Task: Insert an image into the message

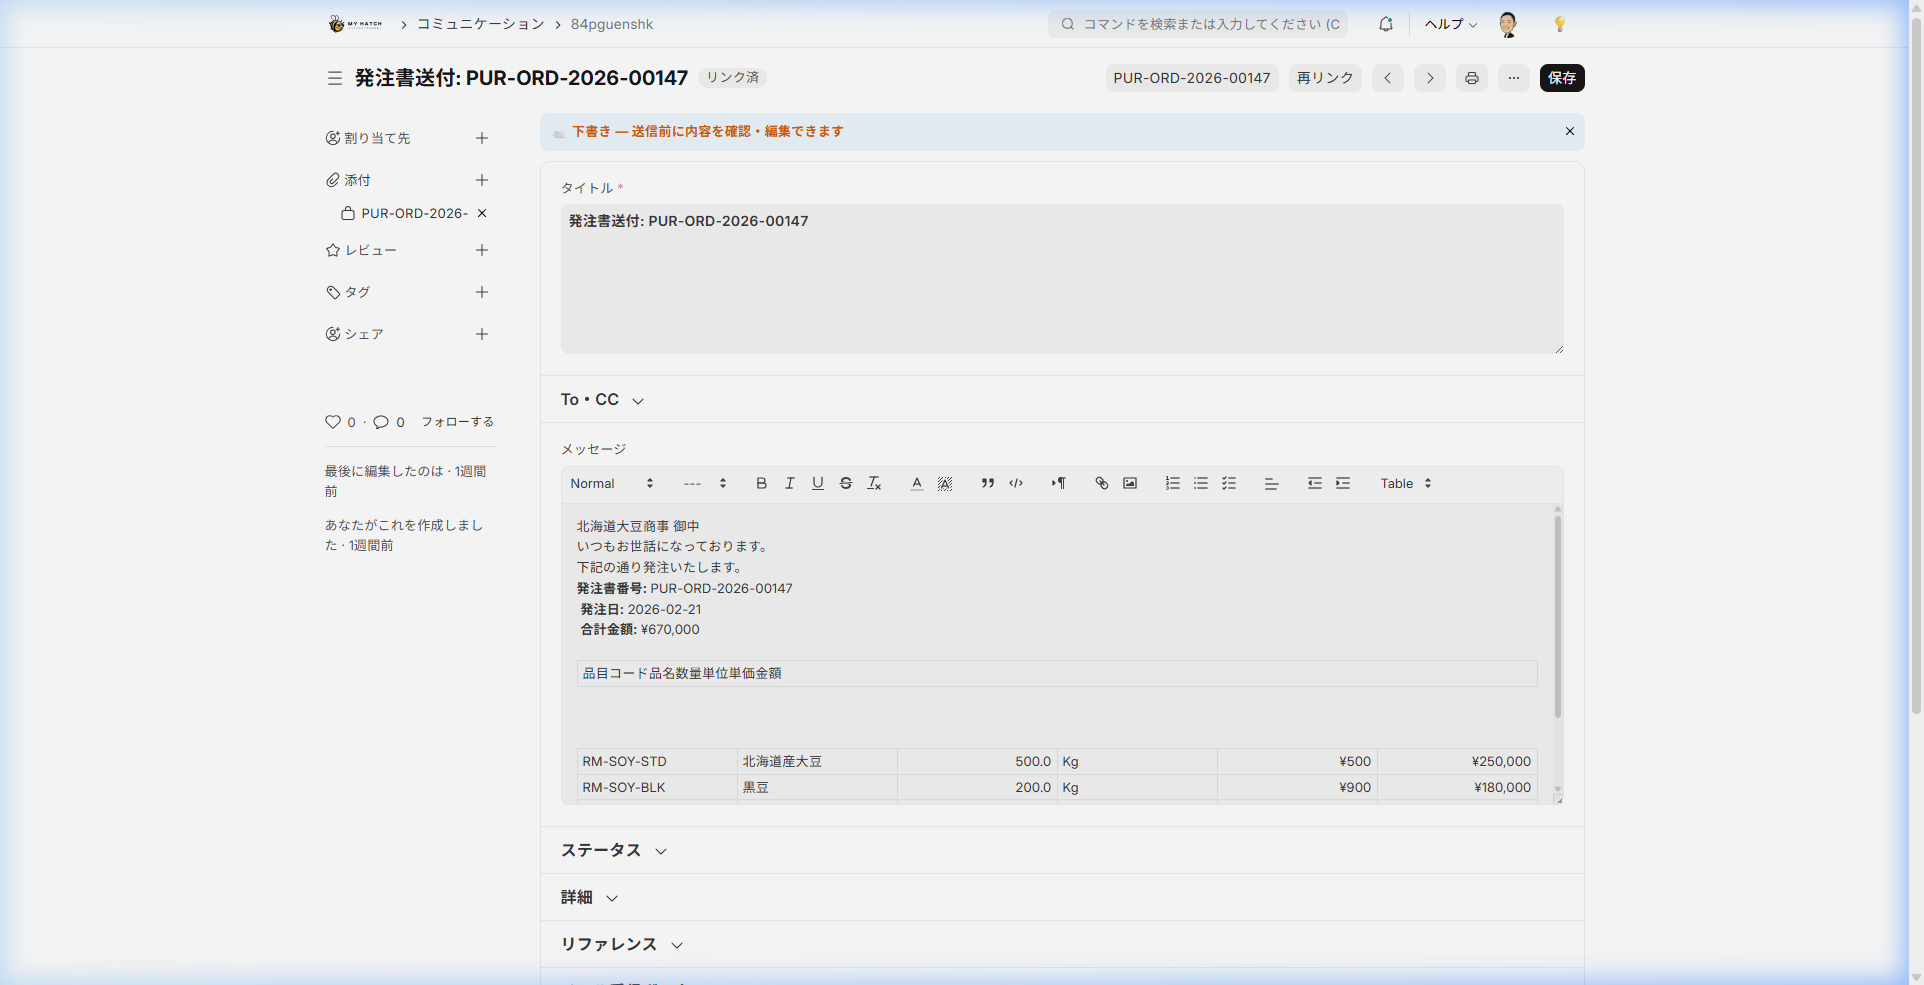Action: click(1130, 483)
